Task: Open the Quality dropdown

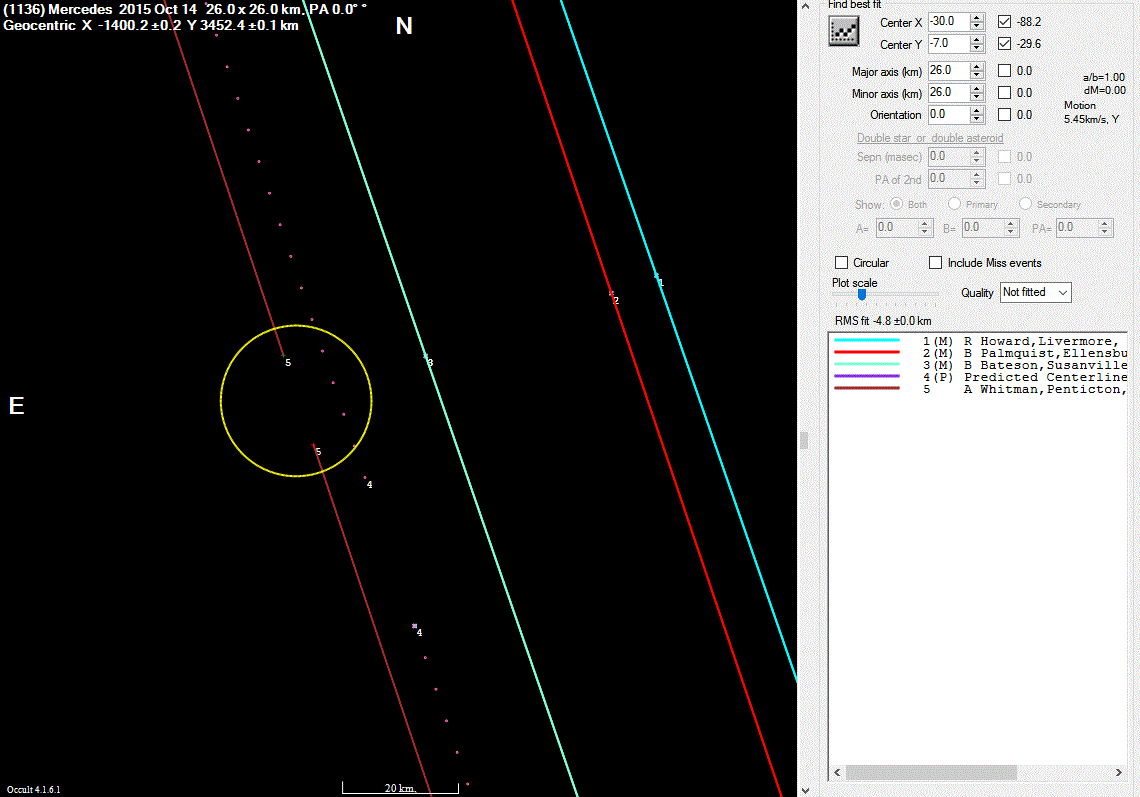Action: pyautogui.click(x=1035, y=292)
